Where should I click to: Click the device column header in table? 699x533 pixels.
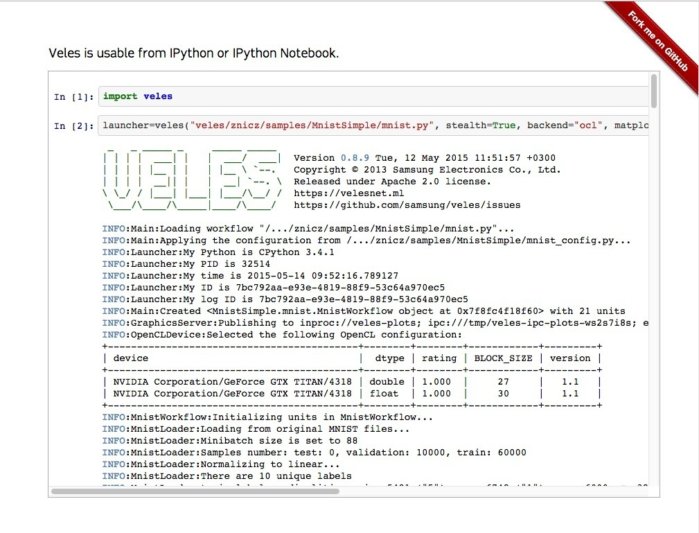point(131,358)
